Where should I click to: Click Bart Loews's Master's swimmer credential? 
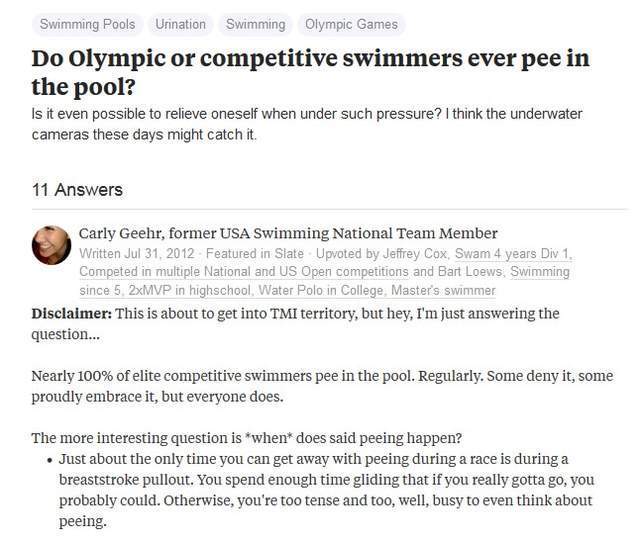click(x=443, y=290)
